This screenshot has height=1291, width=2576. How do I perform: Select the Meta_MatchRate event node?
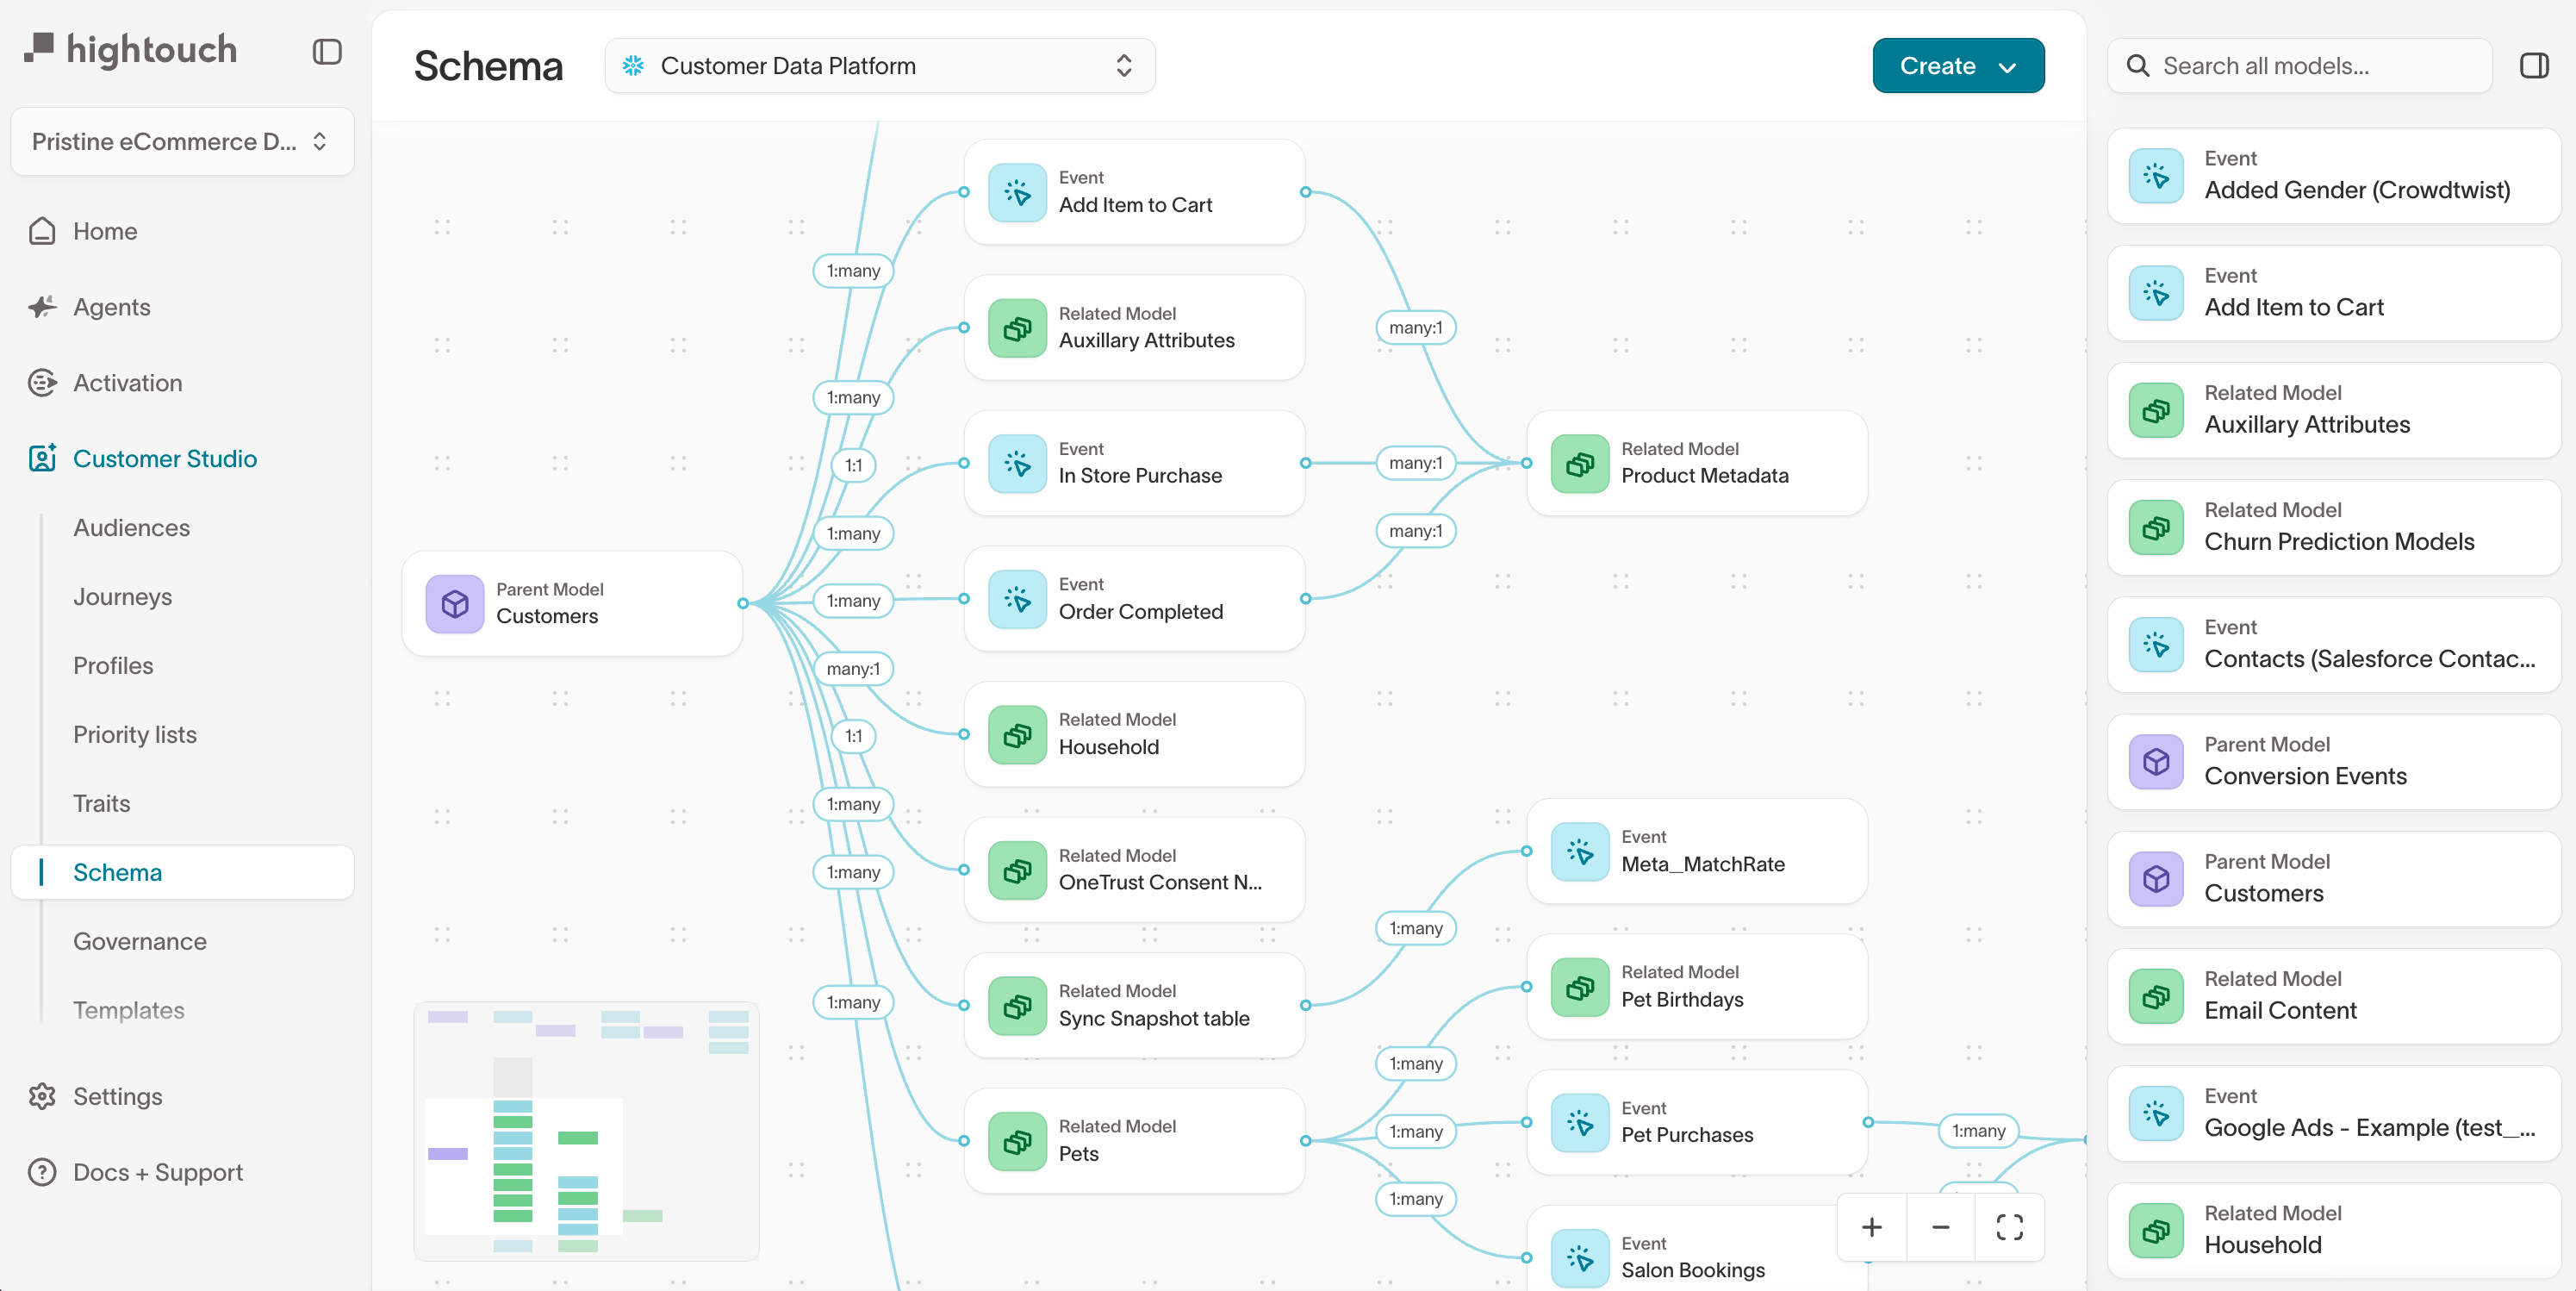pyautogui.click(x=1697, y=851)
